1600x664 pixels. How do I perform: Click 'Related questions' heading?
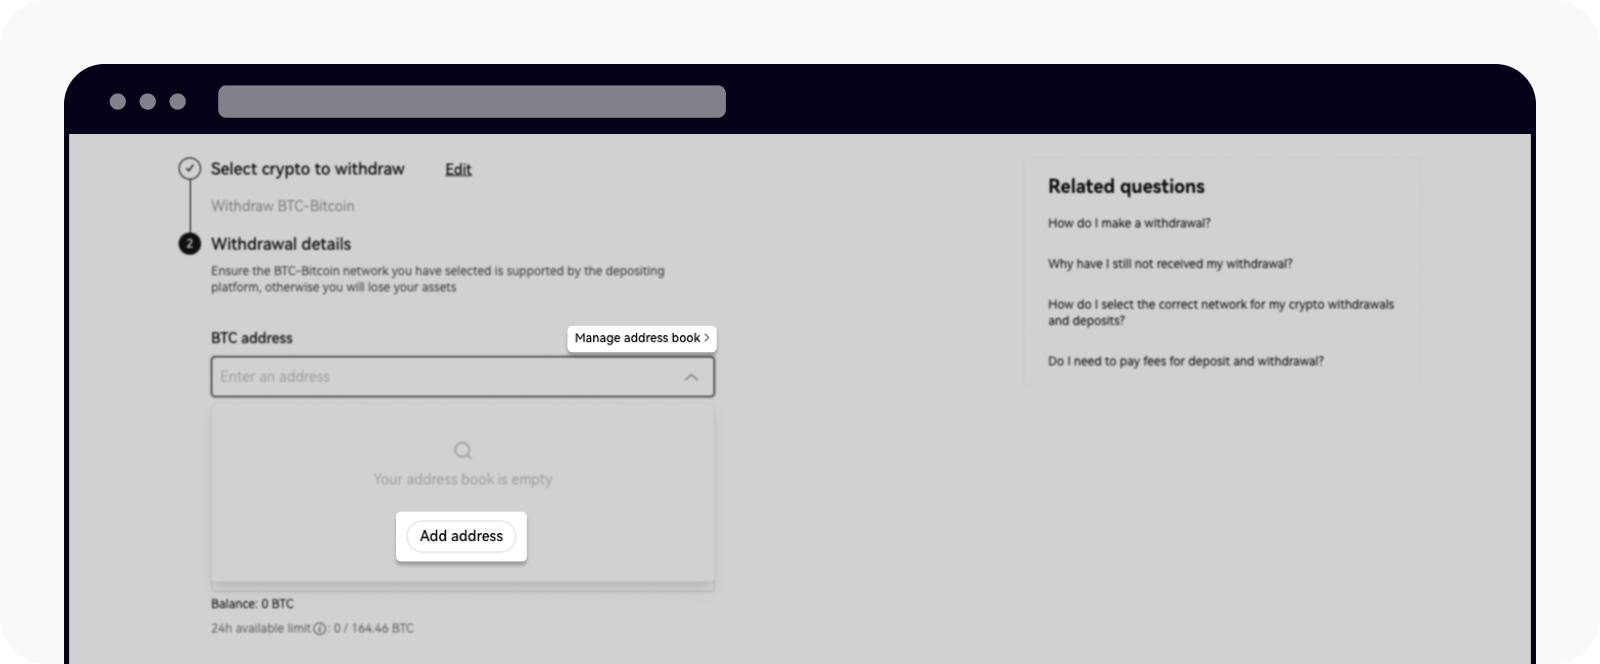(1126, 186)
